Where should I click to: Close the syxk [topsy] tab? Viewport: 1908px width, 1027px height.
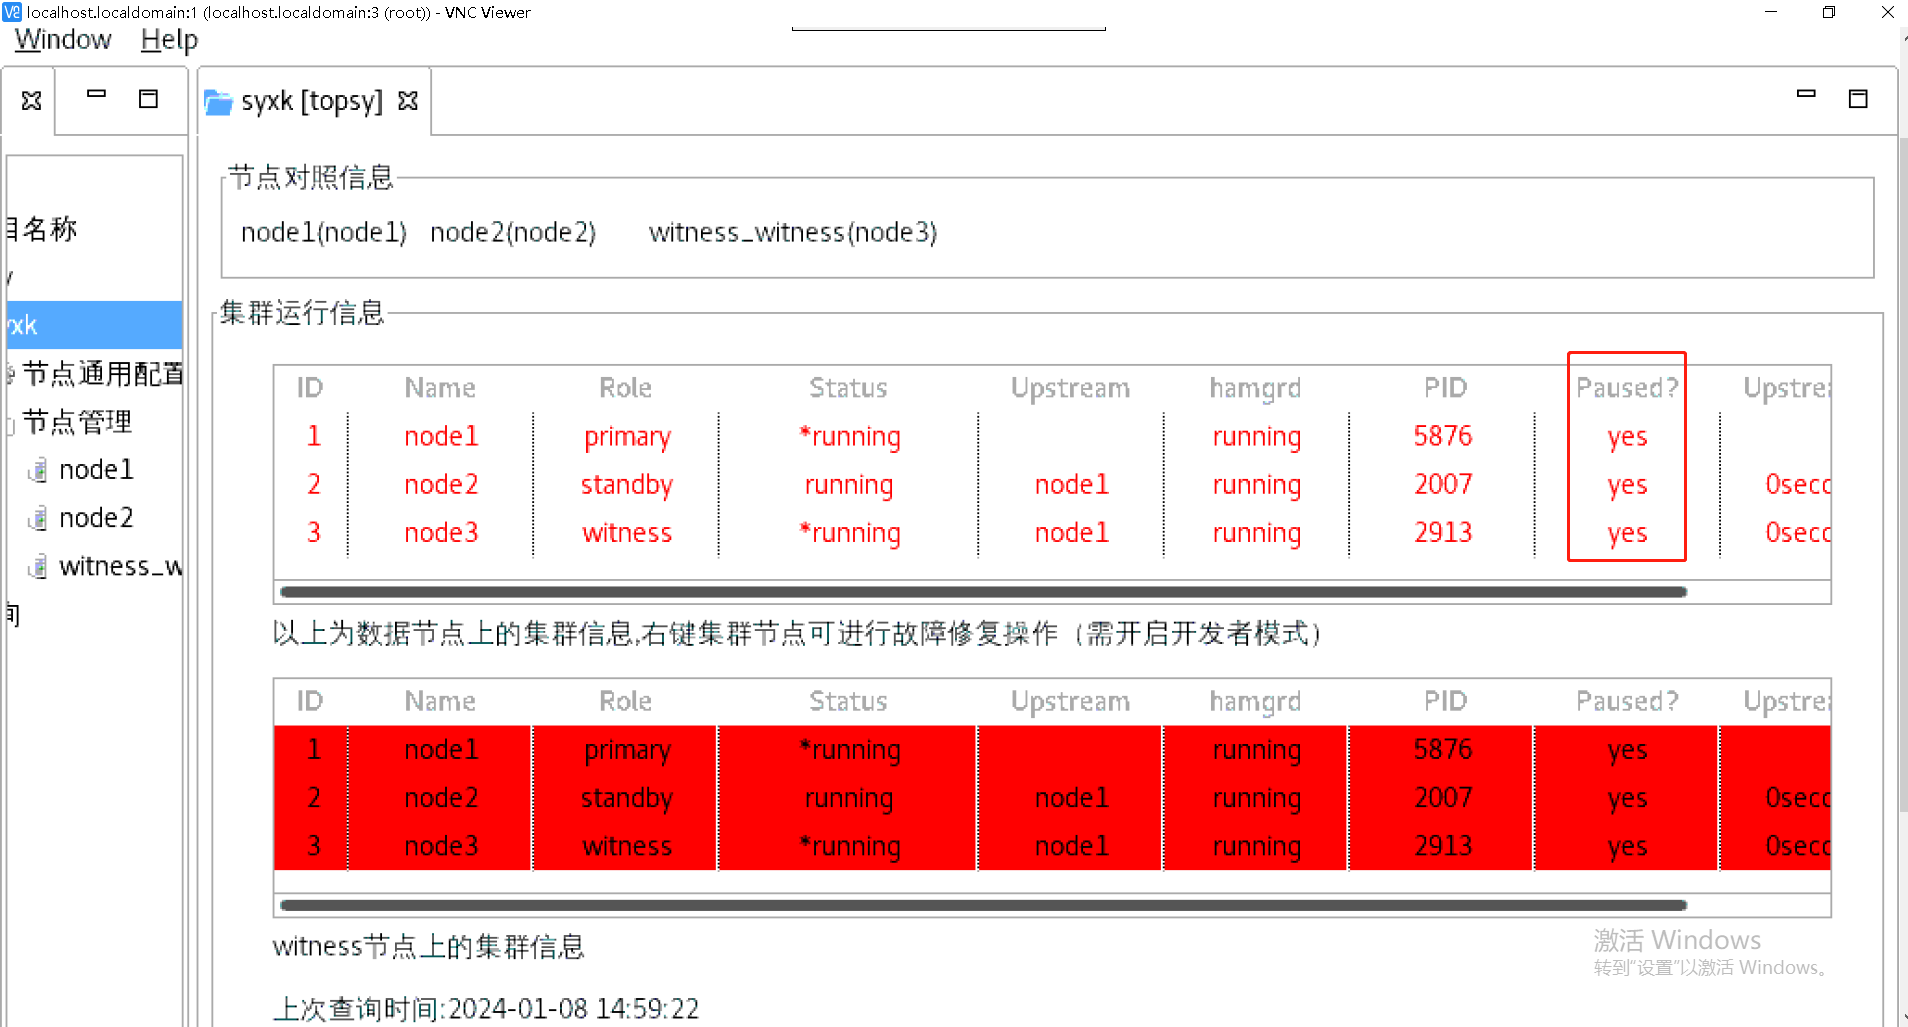coord(408,101)
